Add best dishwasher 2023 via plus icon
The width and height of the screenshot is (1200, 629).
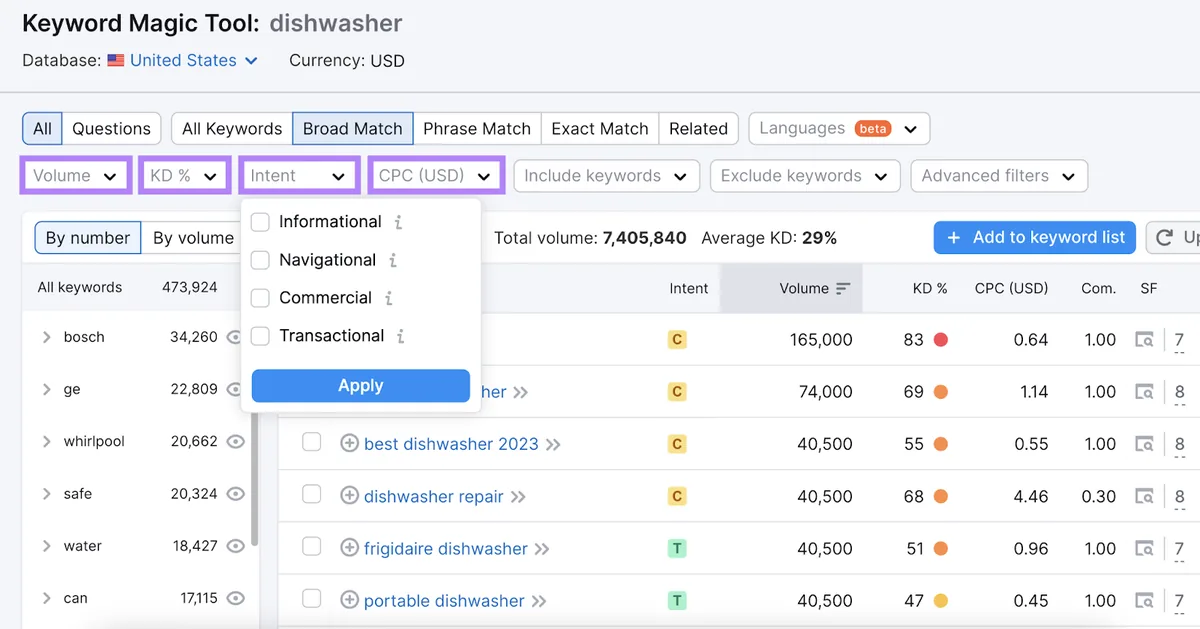(349, 443)
